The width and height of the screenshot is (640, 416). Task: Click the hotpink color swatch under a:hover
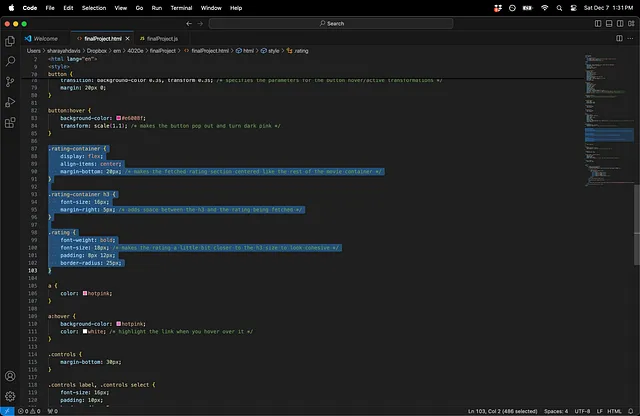[120, 325]
